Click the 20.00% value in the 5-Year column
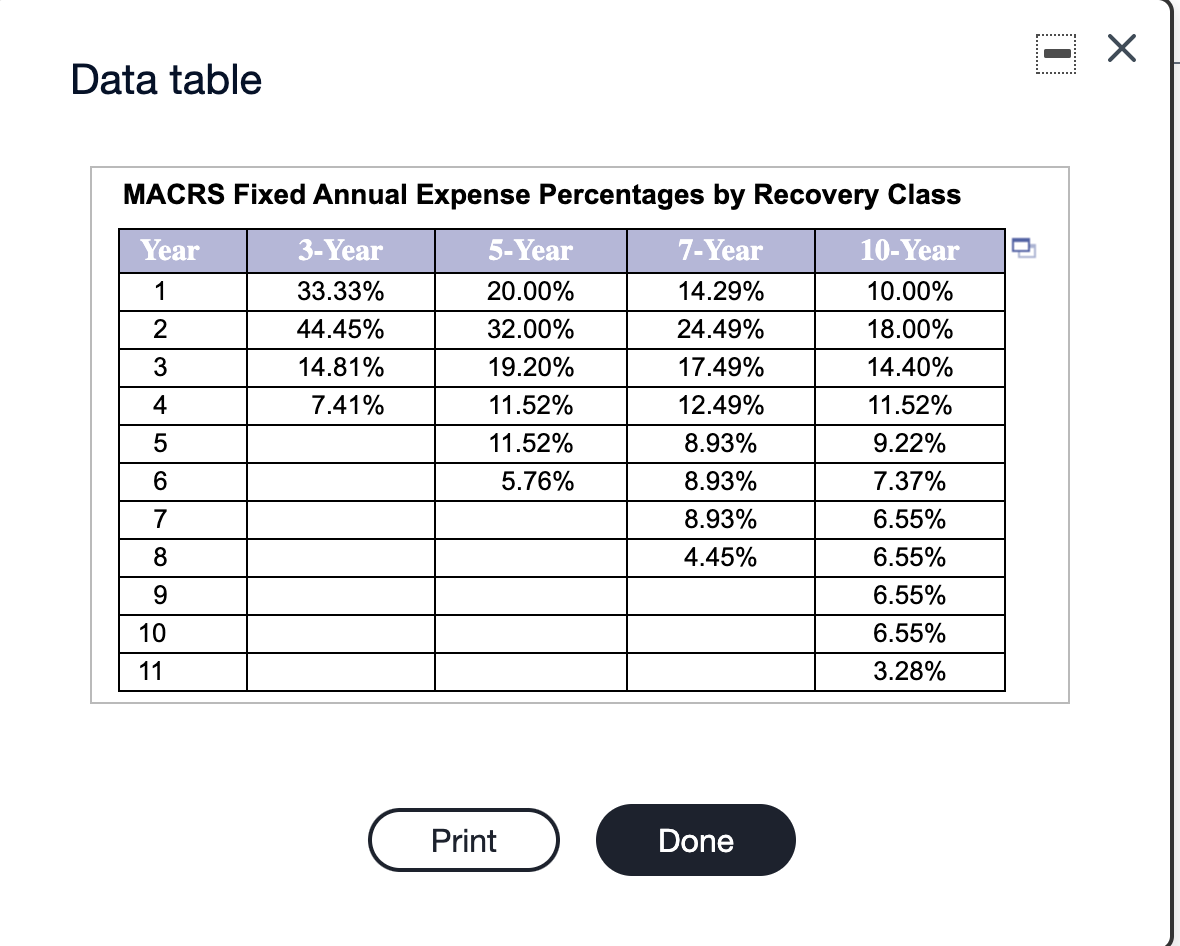The width and height of the screenshot is (1180, 946). (x=530, y=291)
